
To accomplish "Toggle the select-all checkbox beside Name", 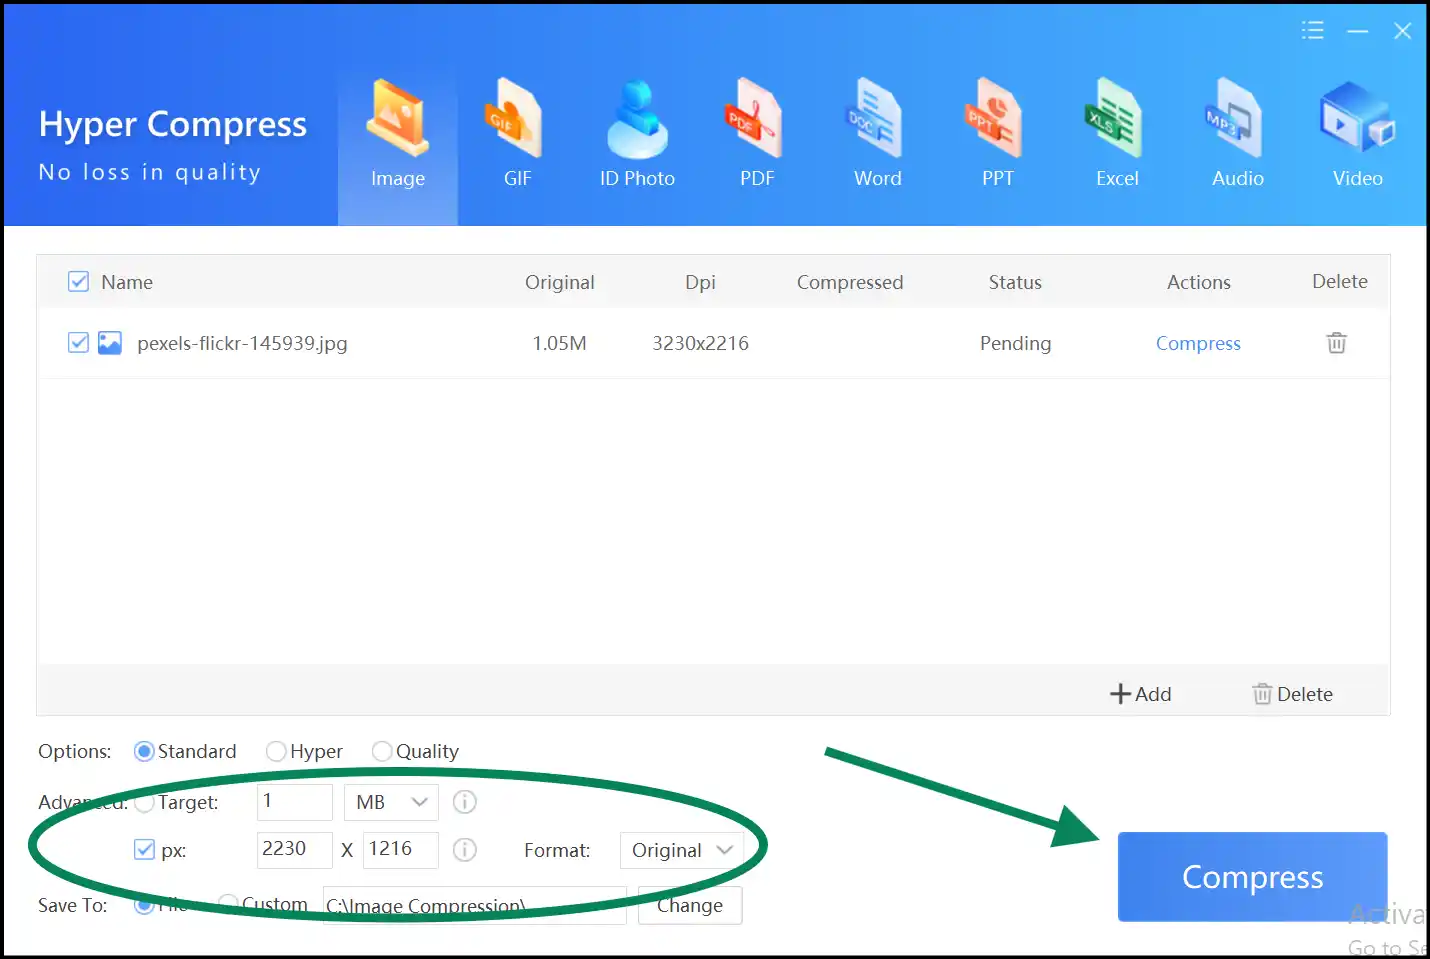I will [78, 282].
